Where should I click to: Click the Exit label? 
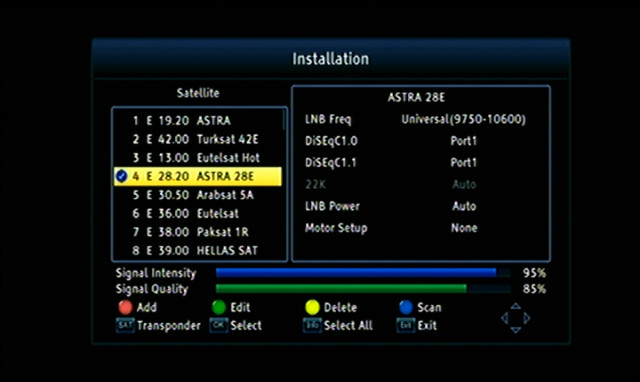[x=427, y=326]
